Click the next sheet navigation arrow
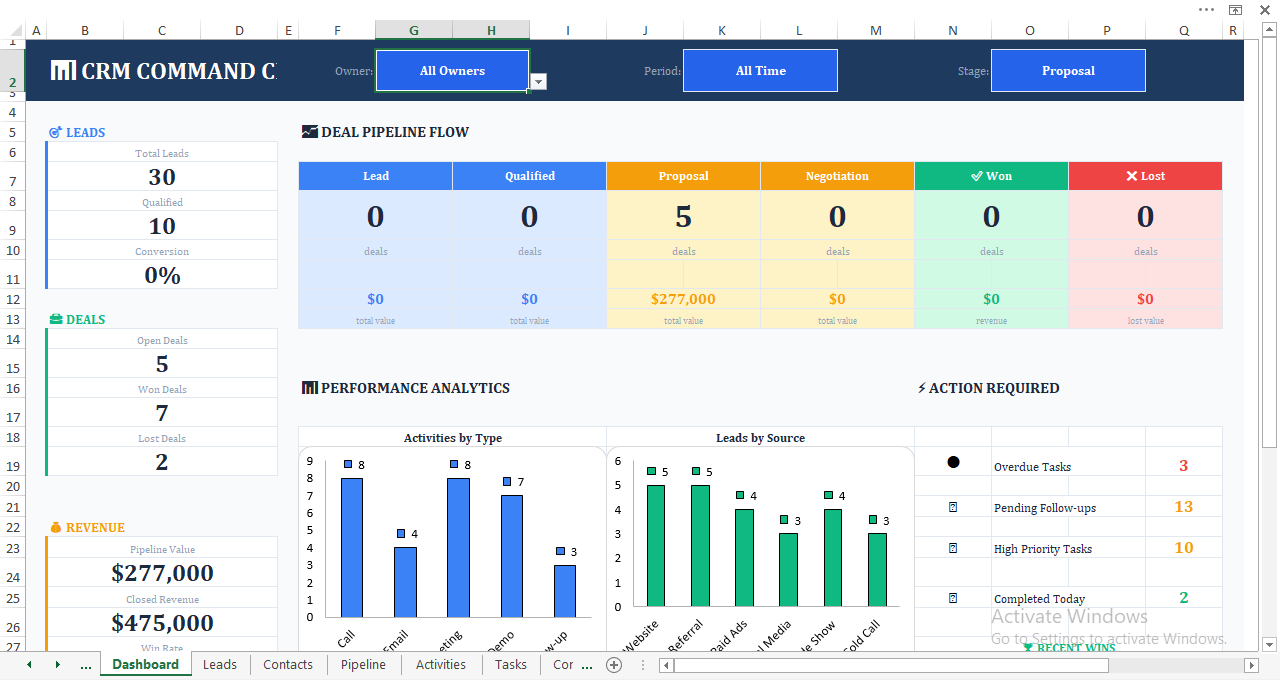This screenshot has width=1280, height=680. [x=57, y=665]
